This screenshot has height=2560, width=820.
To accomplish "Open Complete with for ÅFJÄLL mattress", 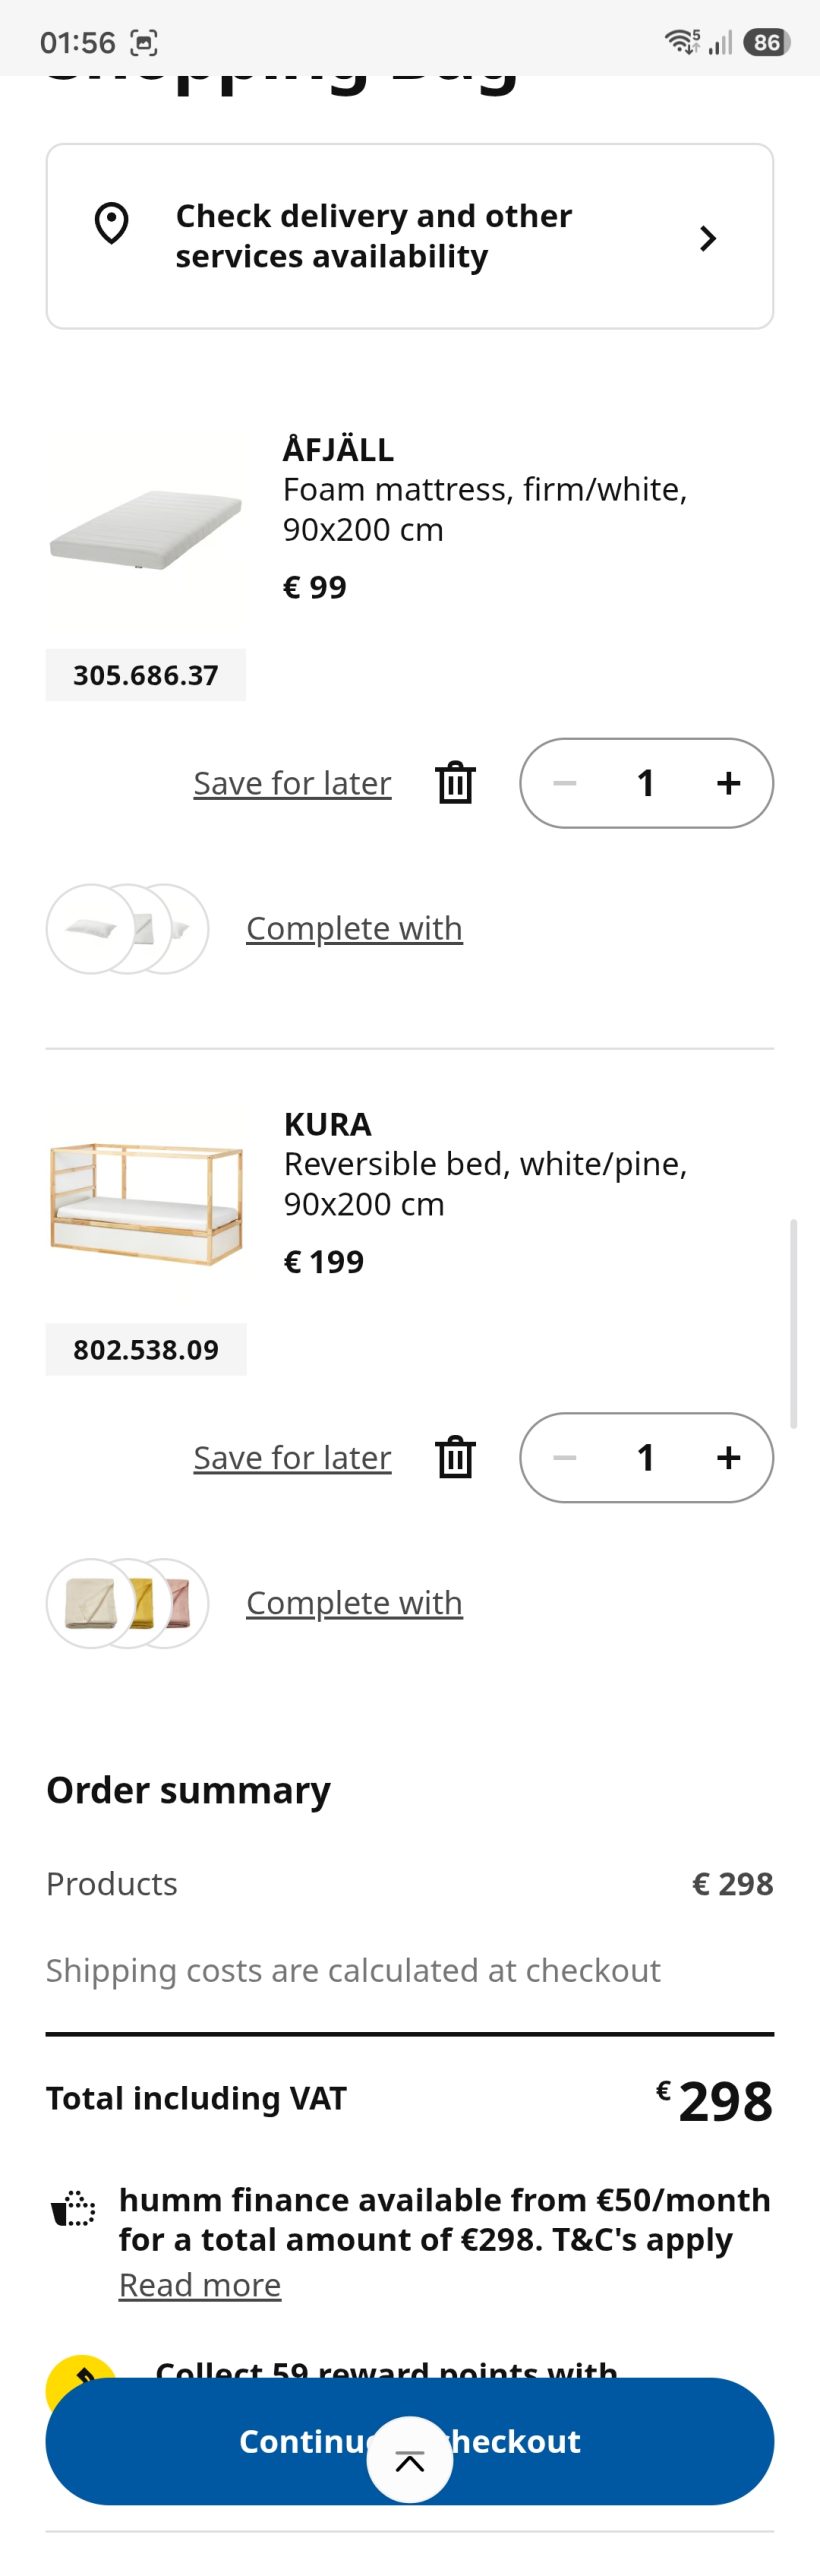I will [x=354, y=928].
